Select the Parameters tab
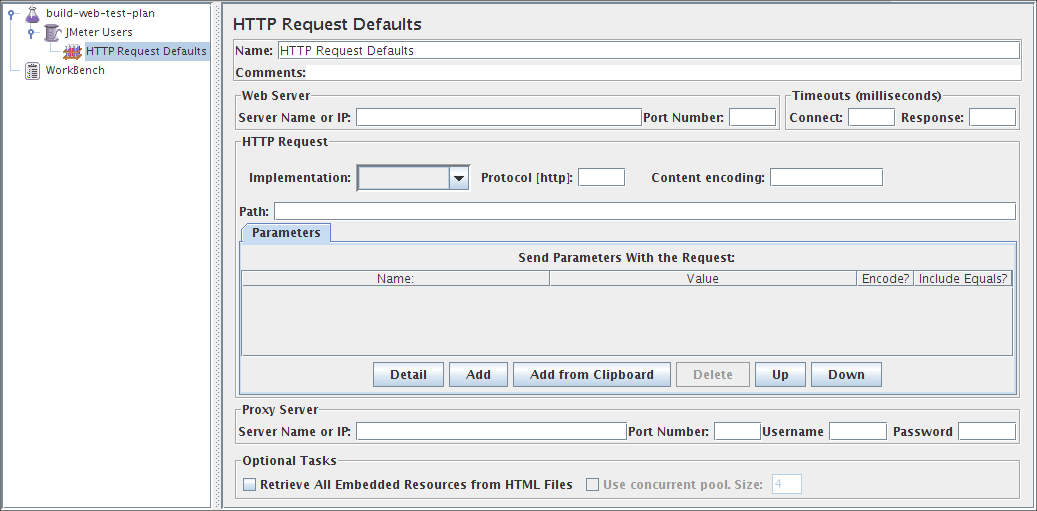 [286, 233]
